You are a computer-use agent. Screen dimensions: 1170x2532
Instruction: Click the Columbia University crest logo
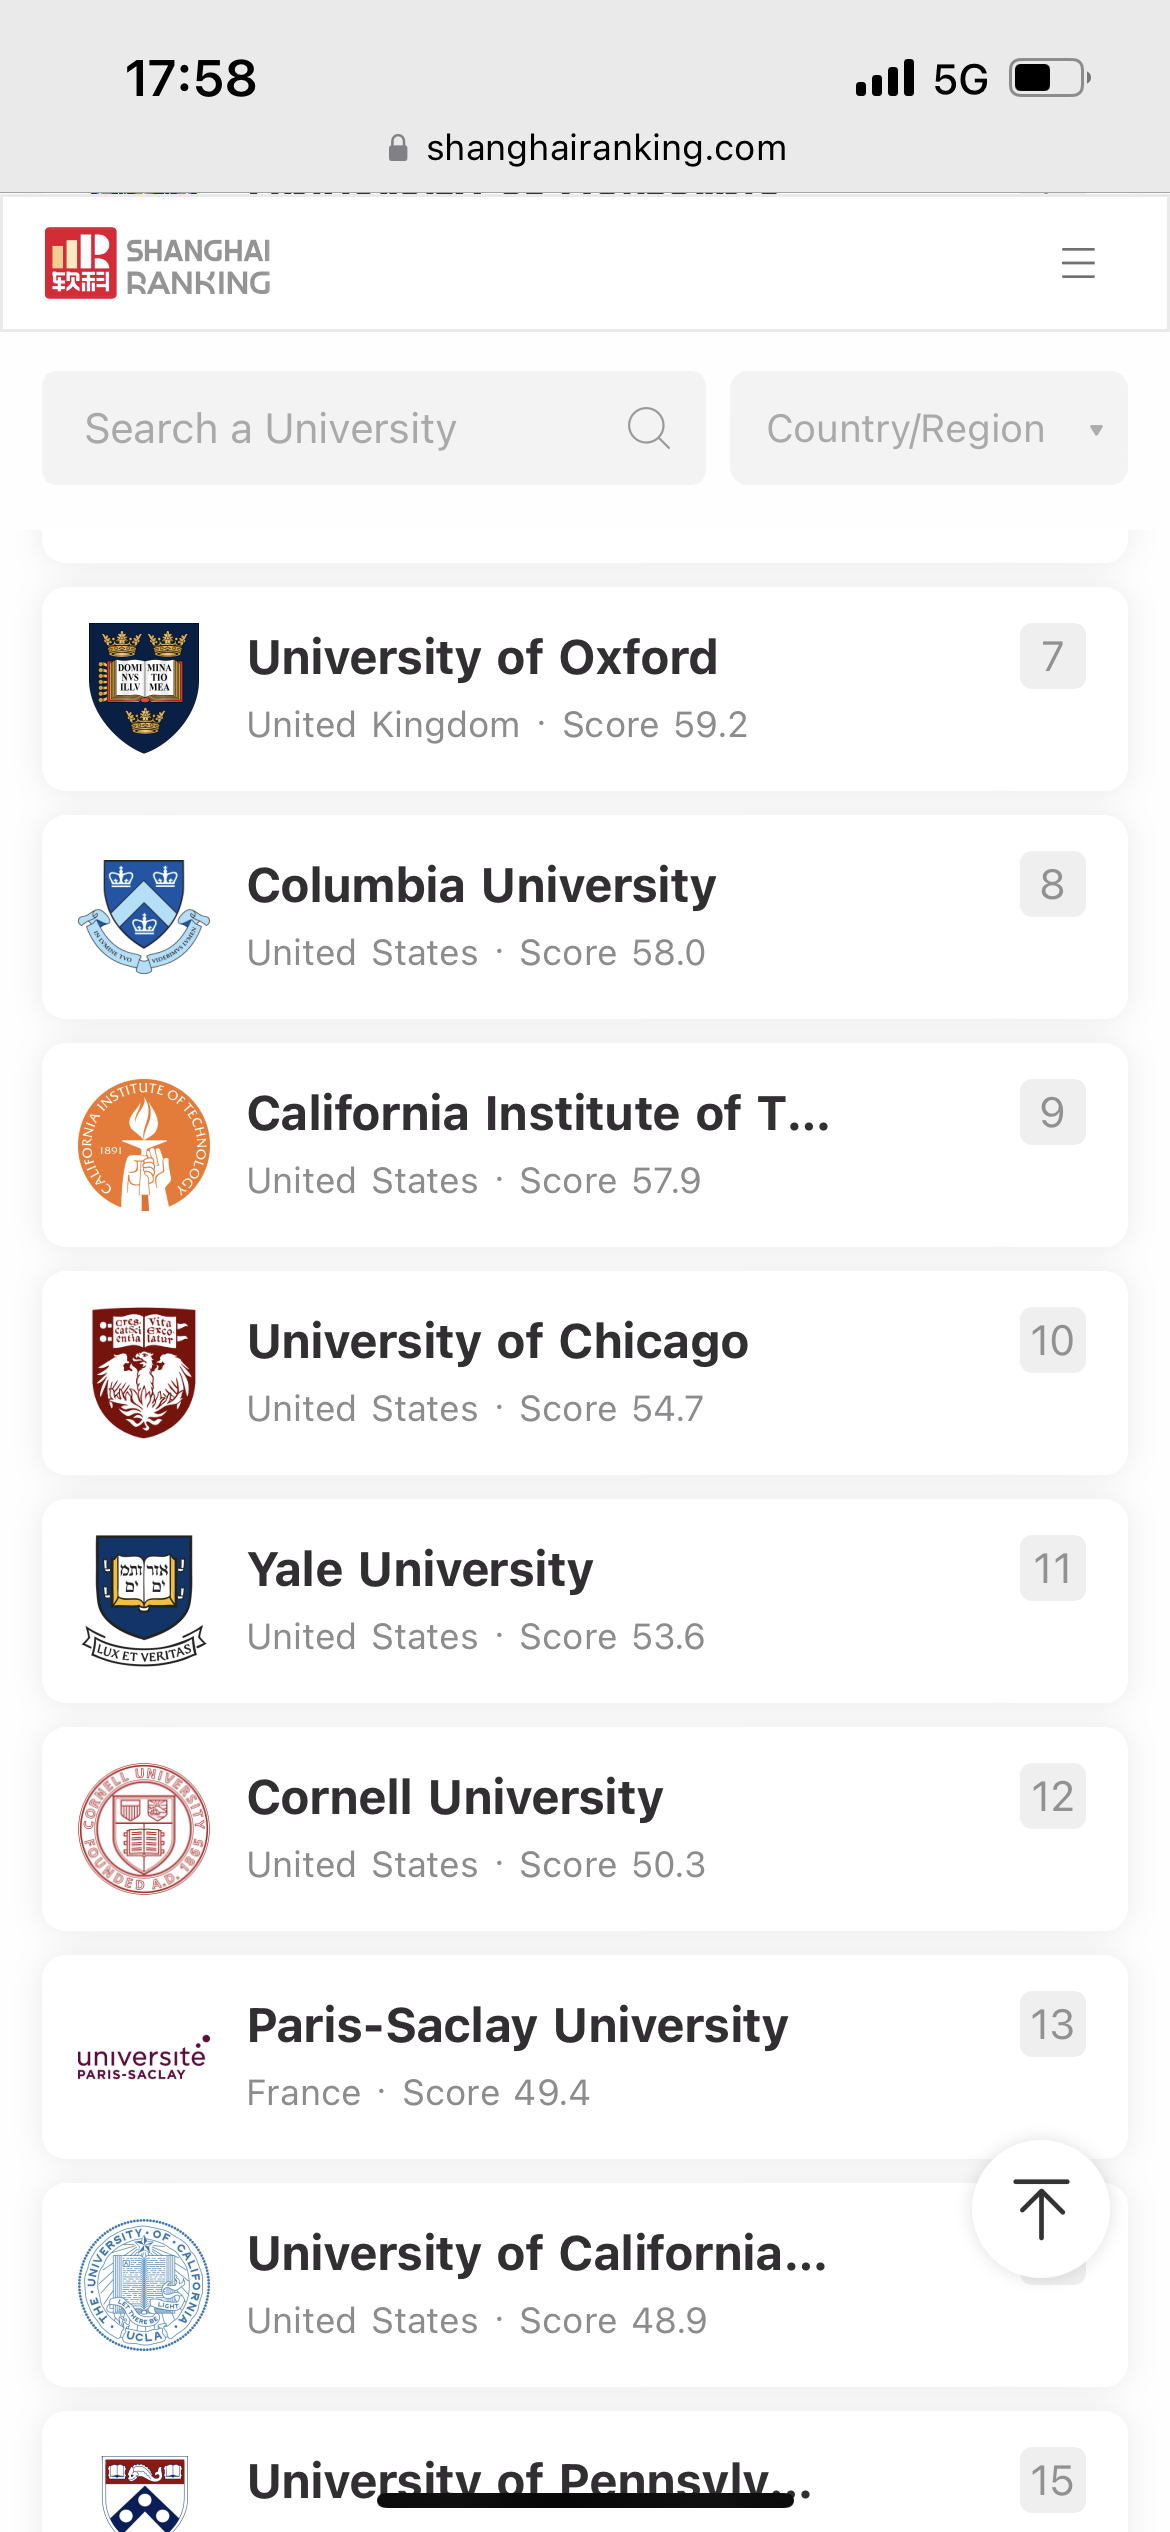tap(144, 916)
